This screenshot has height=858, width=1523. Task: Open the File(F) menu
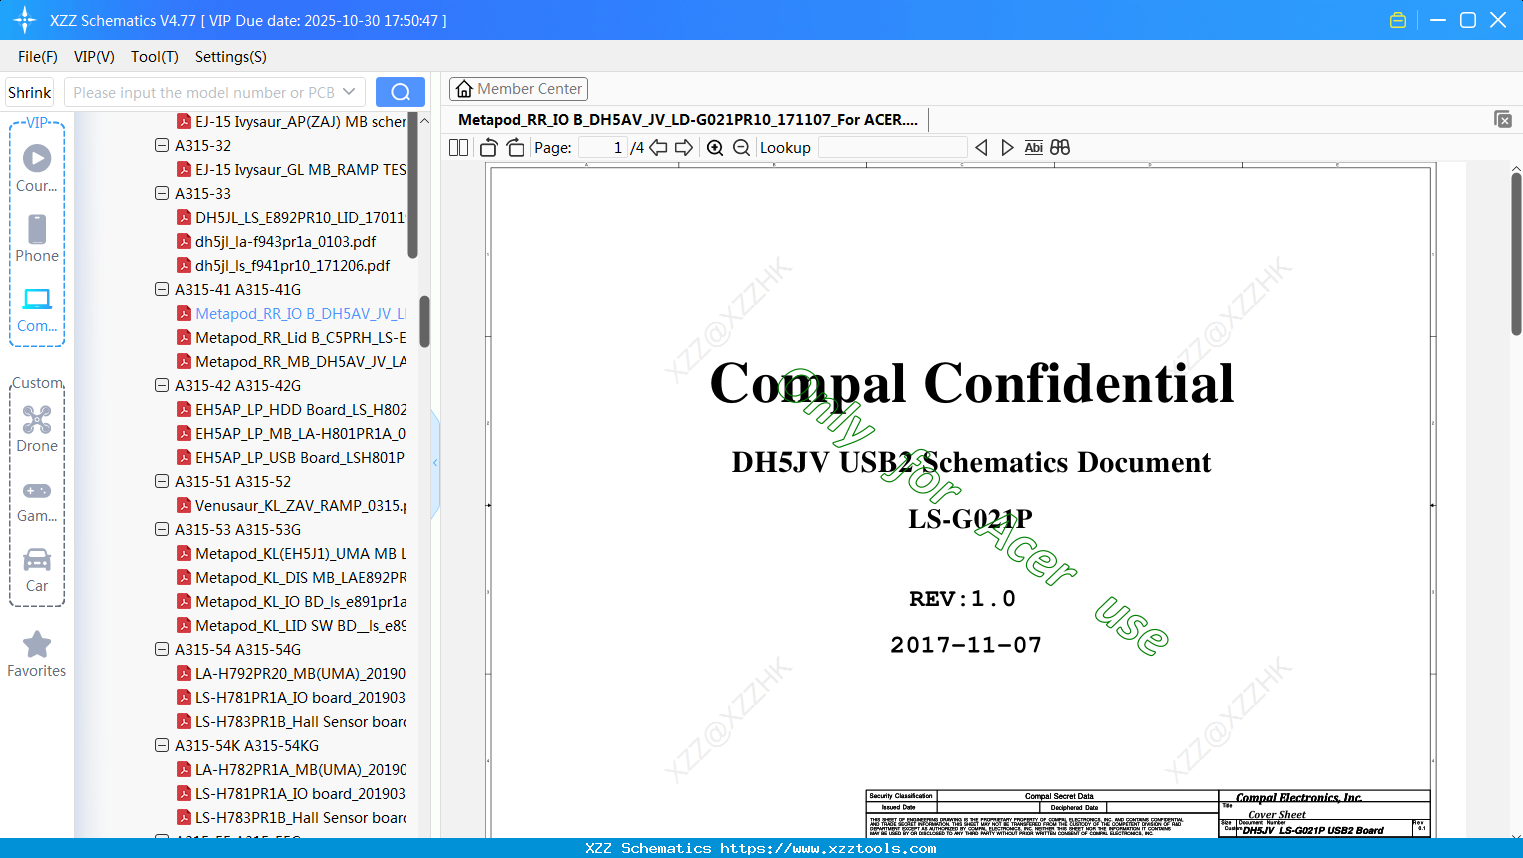point(38,57)
